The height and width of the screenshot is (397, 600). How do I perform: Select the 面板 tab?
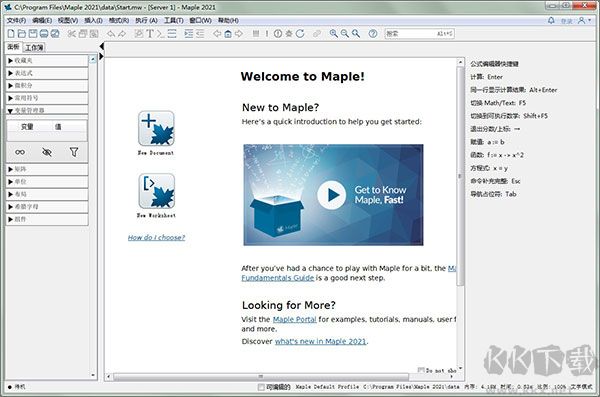point(13,47)
